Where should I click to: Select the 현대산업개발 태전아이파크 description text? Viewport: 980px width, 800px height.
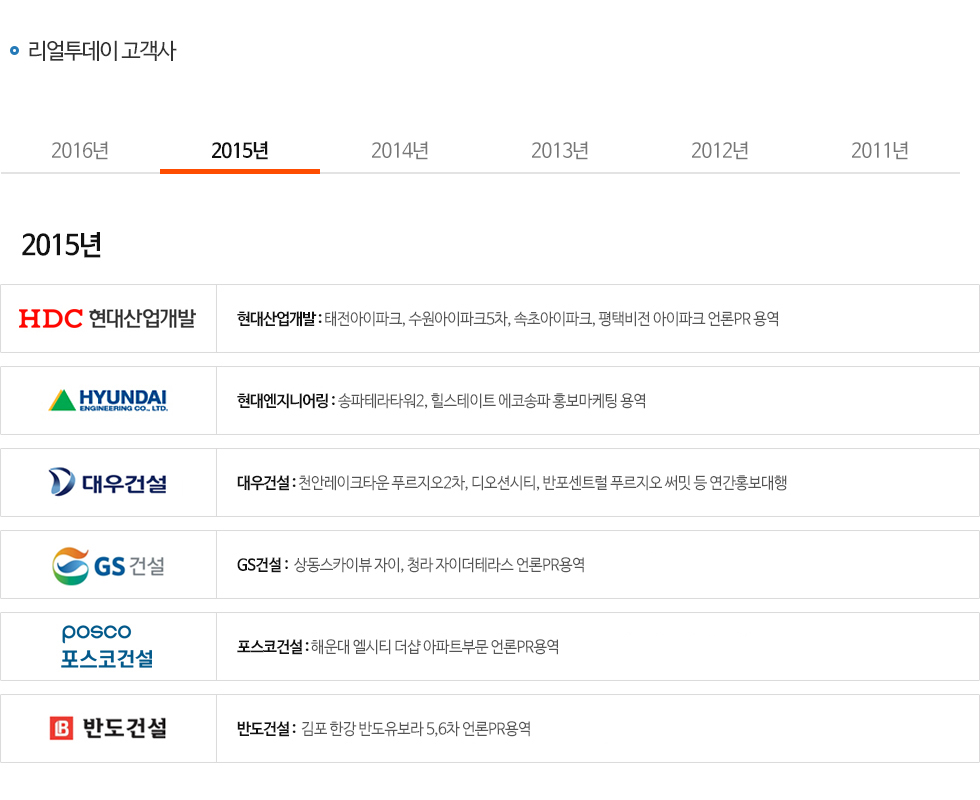pyautogui.click(x=508, y=319)
